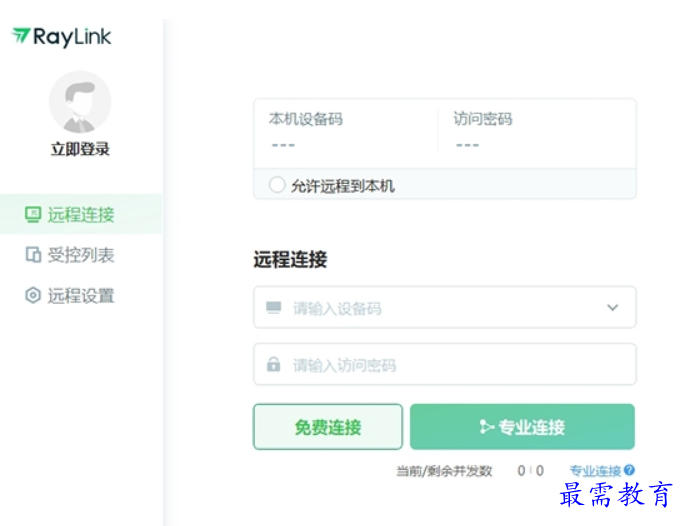This screenshot has height=526, width=681.
Task: Click the 当前/剩余并发数 label
Action: [444, 471]
